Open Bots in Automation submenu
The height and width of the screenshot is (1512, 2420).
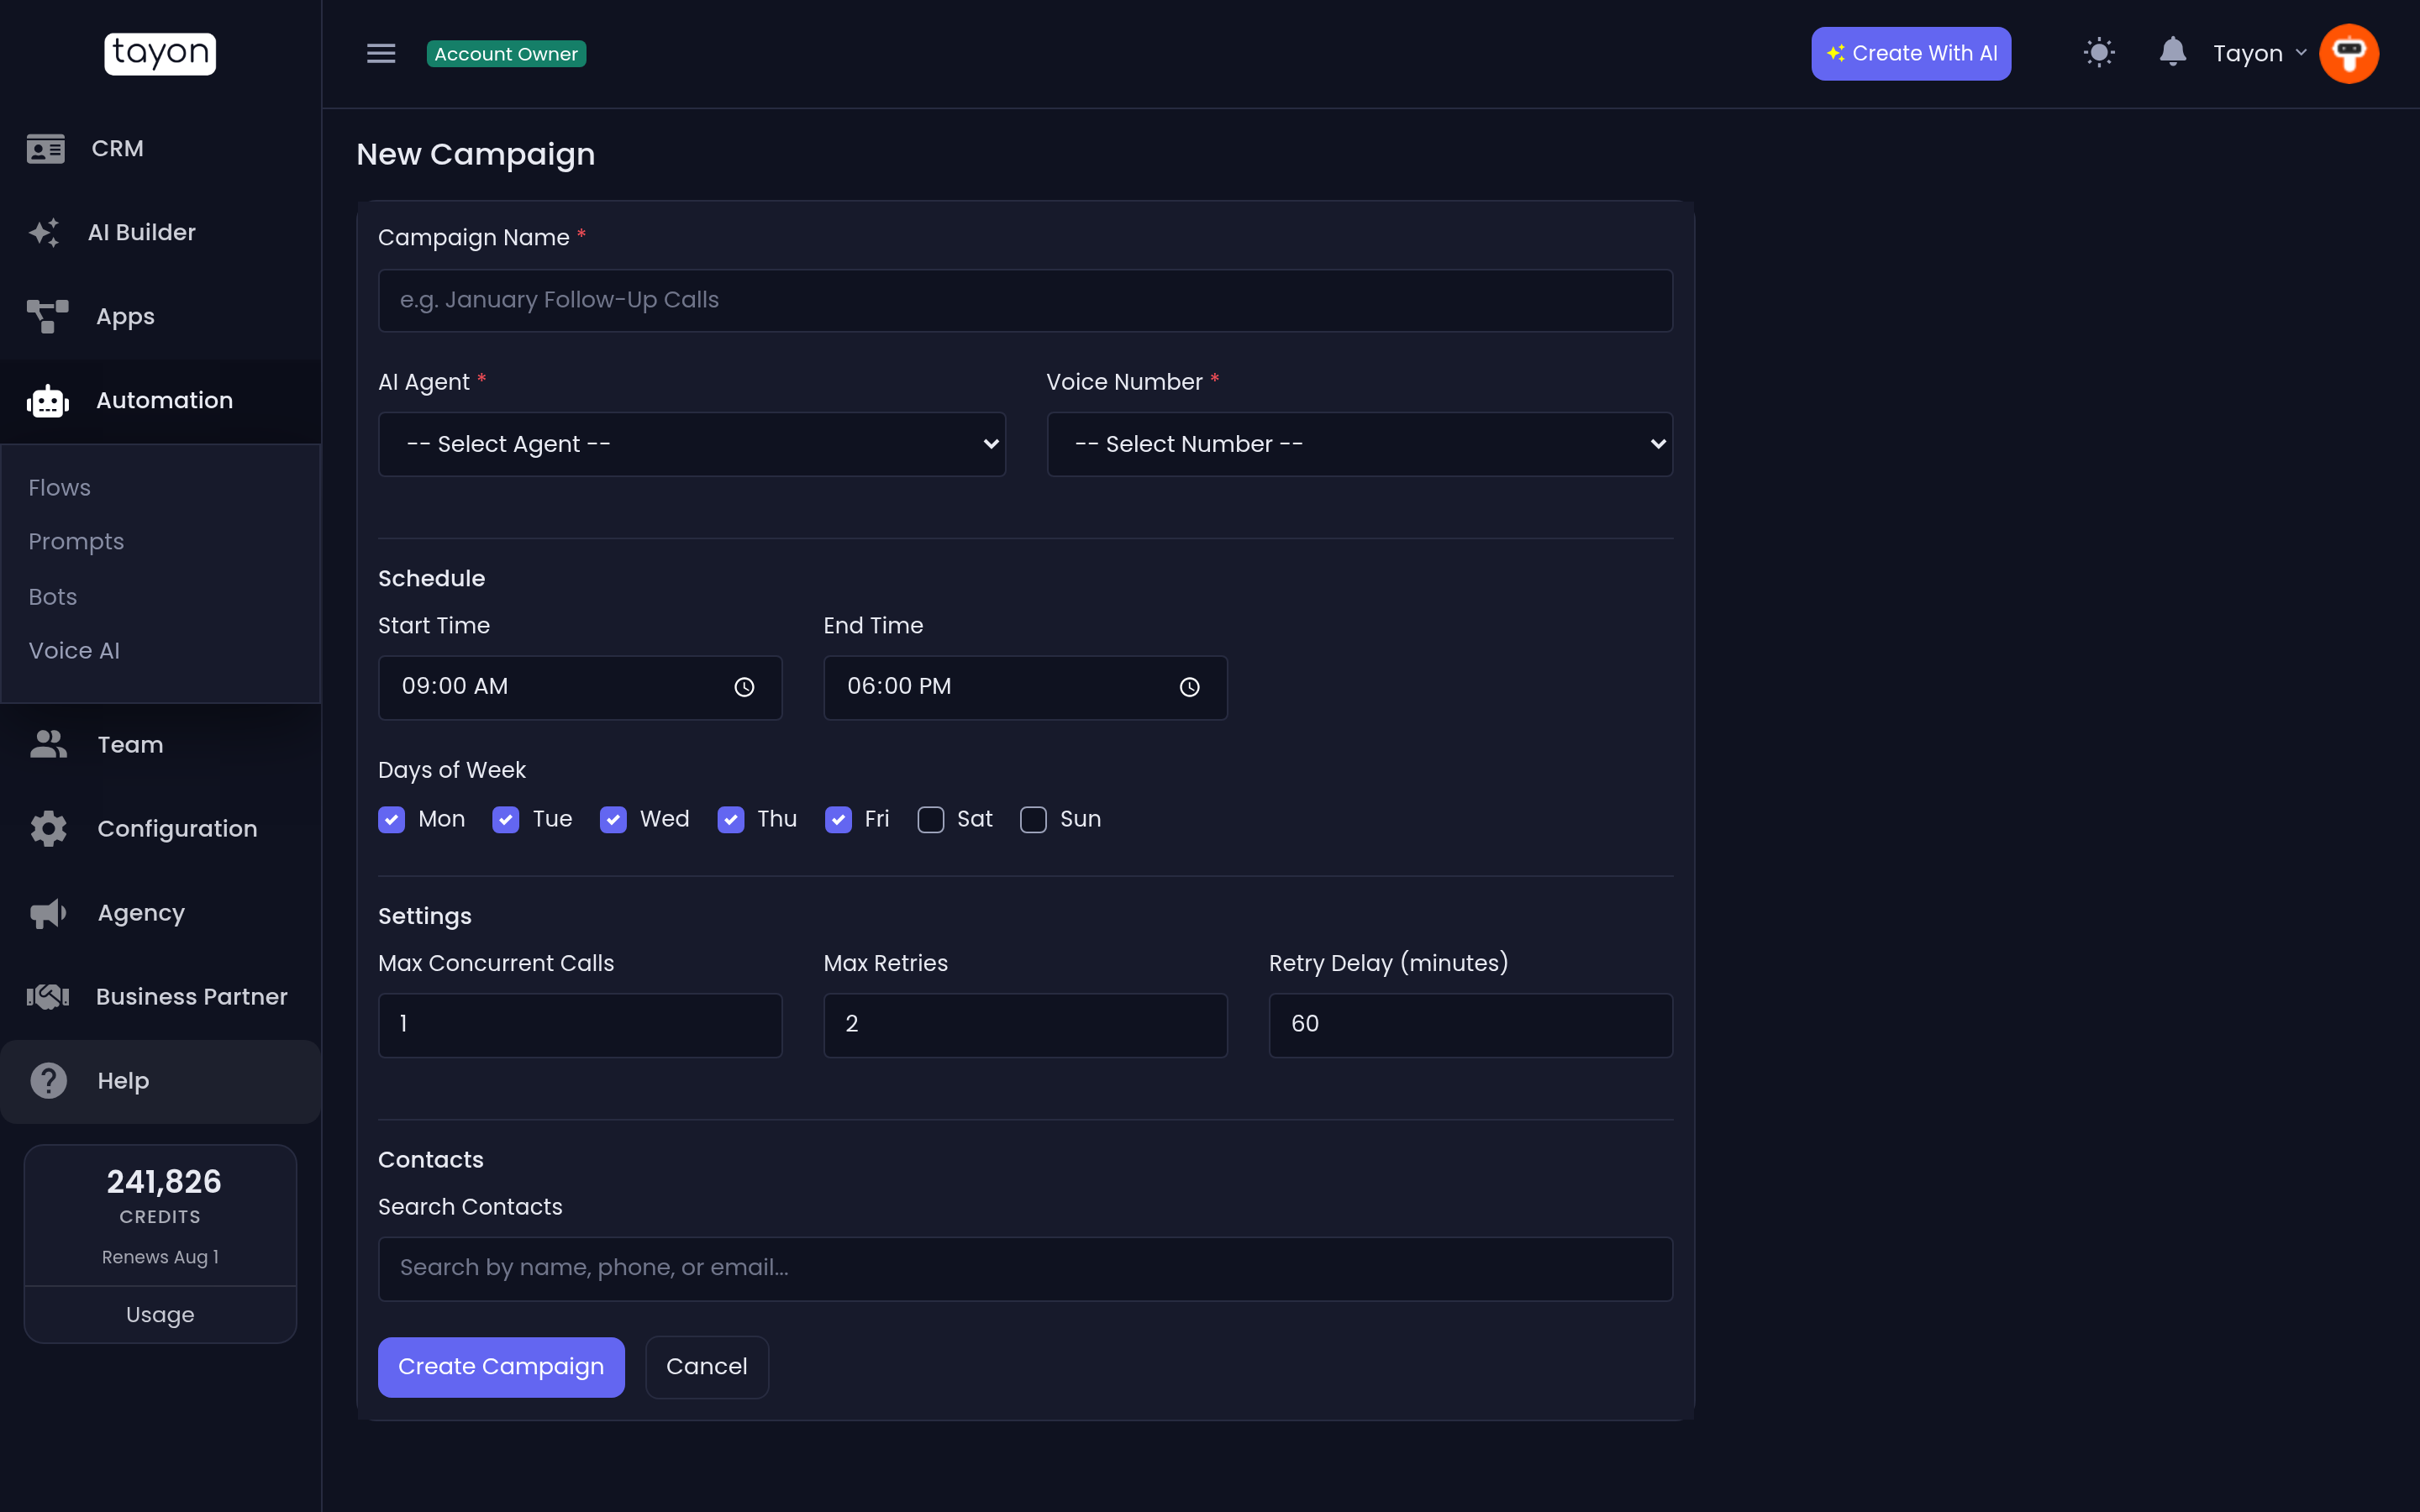[x=52, y=596]
